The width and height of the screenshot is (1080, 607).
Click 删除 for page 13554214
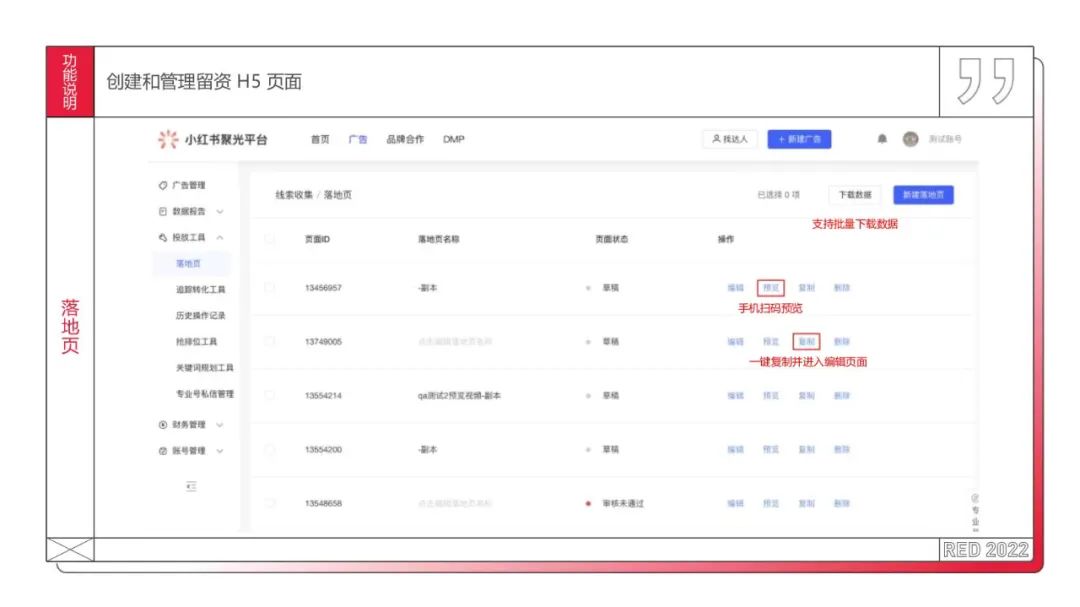coord(842,395)
